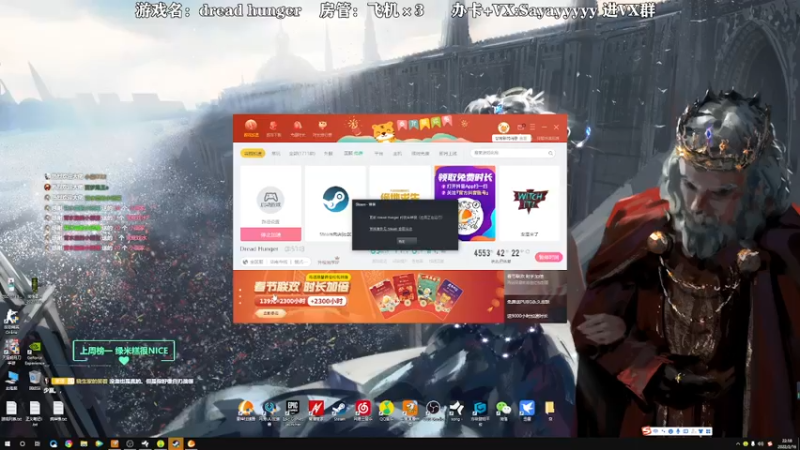
Task: Open the Recycle Bin desktop icon
Action: pyautogui.click(x=34, y=381)
